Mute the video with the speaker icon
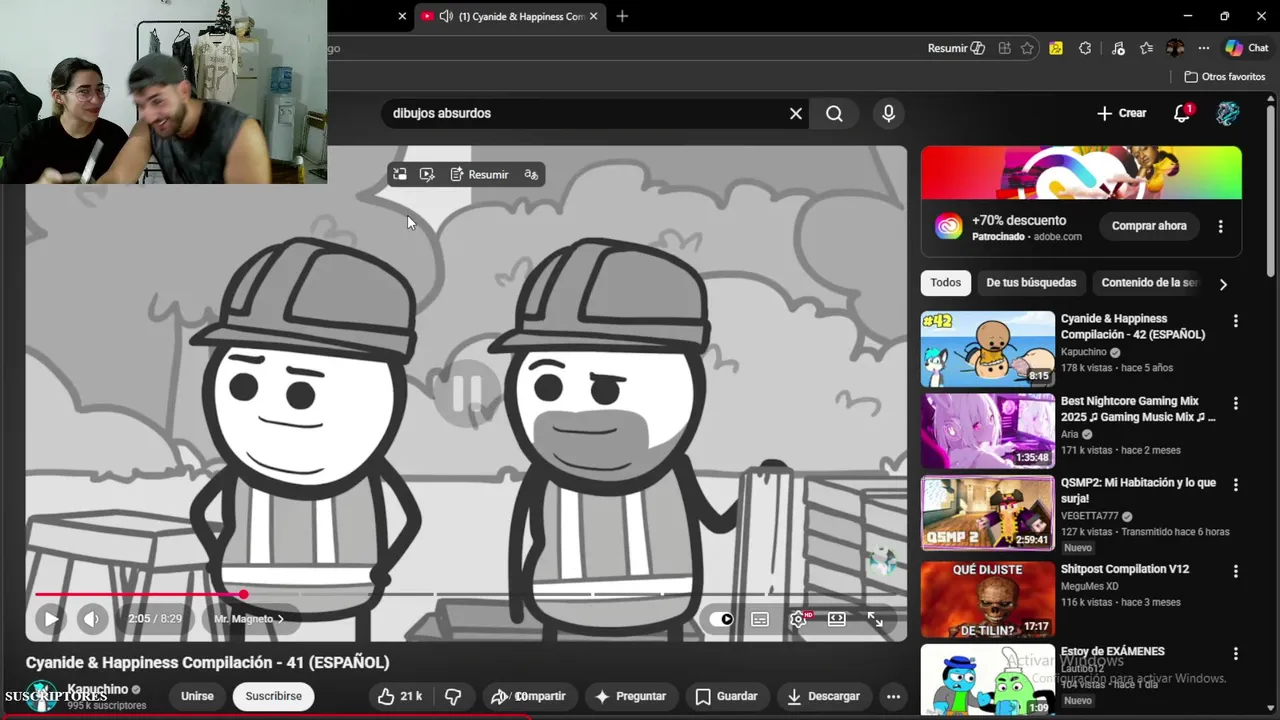The image size is (1280, 720). (91, 619)
